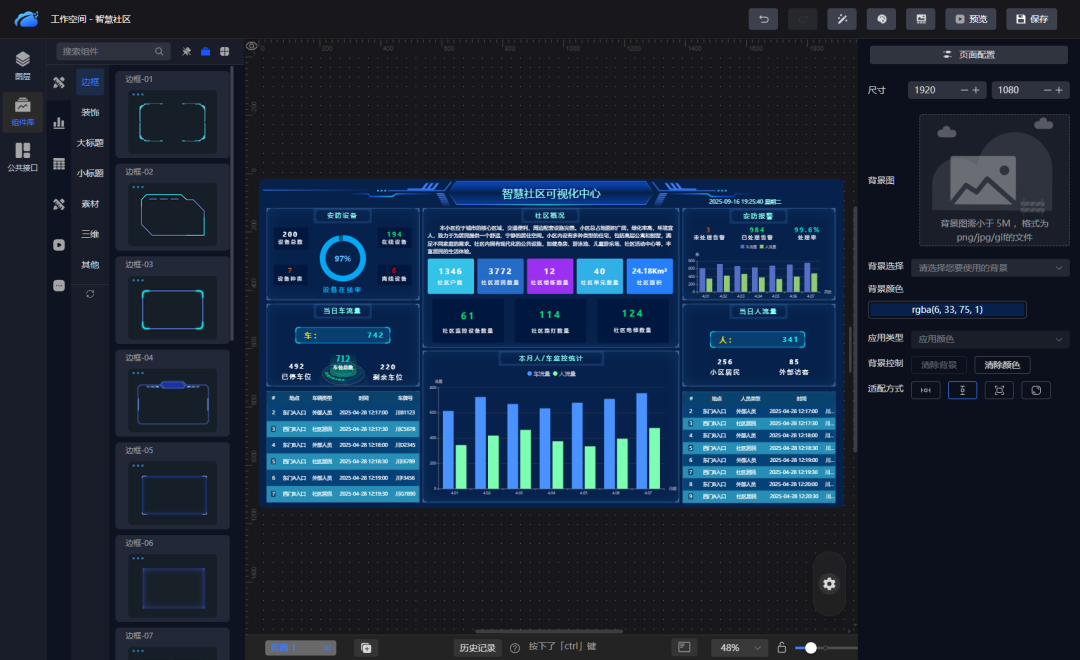The width and height of the screenshot is (1080, 660).
Task: Select the 其他 tab
Action: coord(90,265)
